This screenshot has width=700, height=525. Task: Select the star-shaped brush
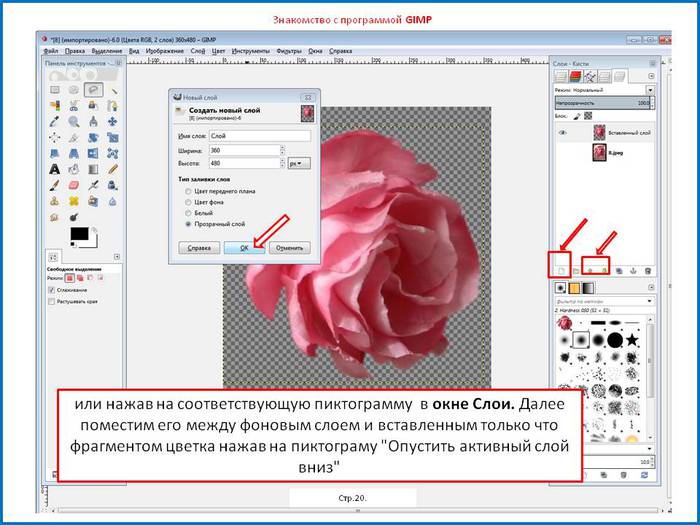point(632,341)
